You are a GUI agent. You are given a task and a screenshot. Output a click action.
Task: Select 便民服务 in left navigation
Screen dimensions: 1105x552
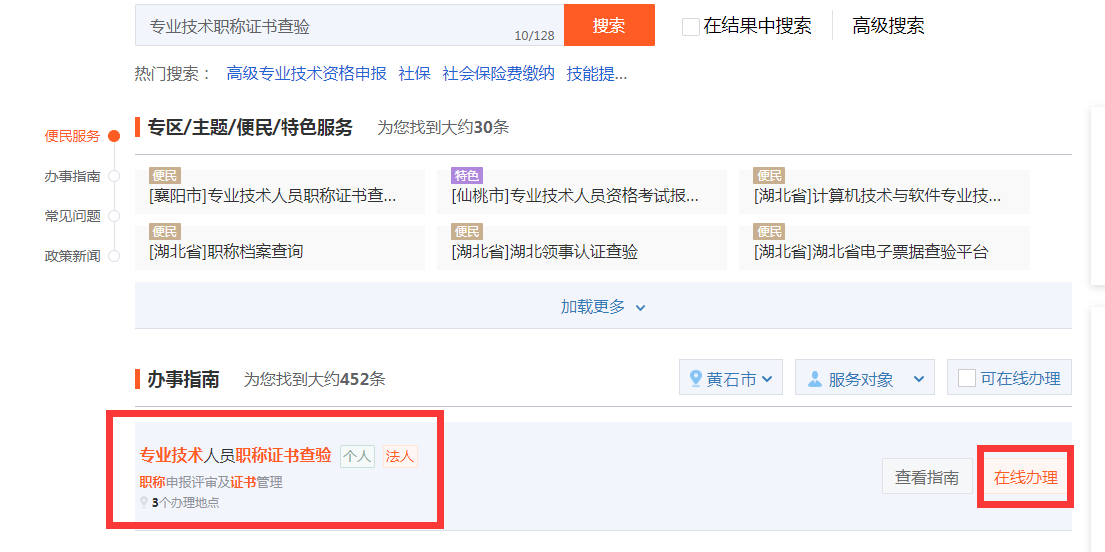(x=72, y=136)
